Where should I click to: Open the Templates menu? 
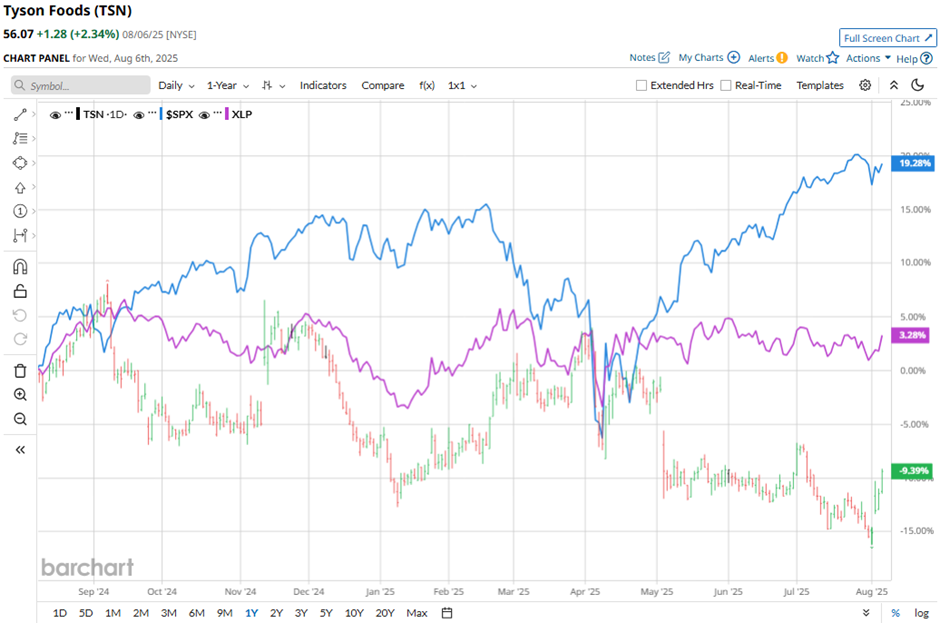coord(820,85)
